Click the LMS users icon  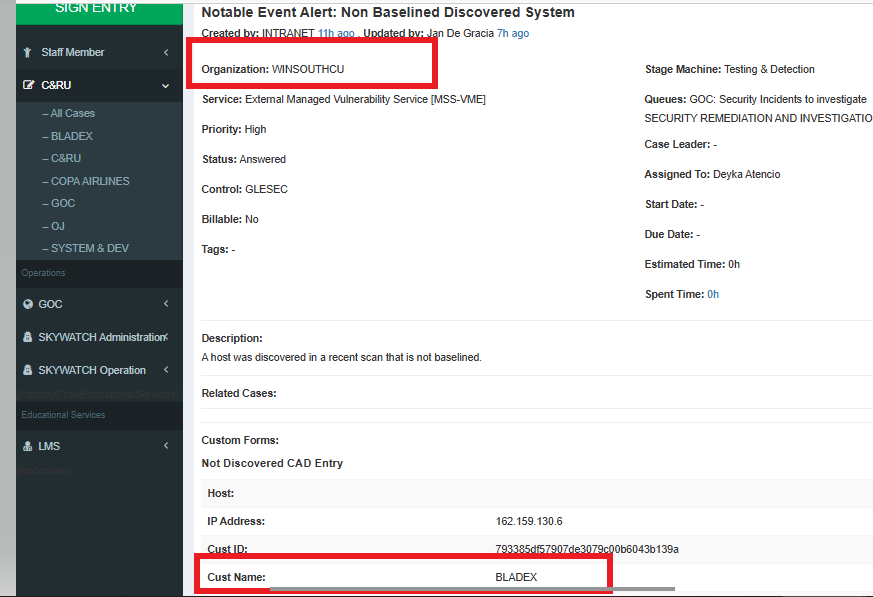point(27,446)
